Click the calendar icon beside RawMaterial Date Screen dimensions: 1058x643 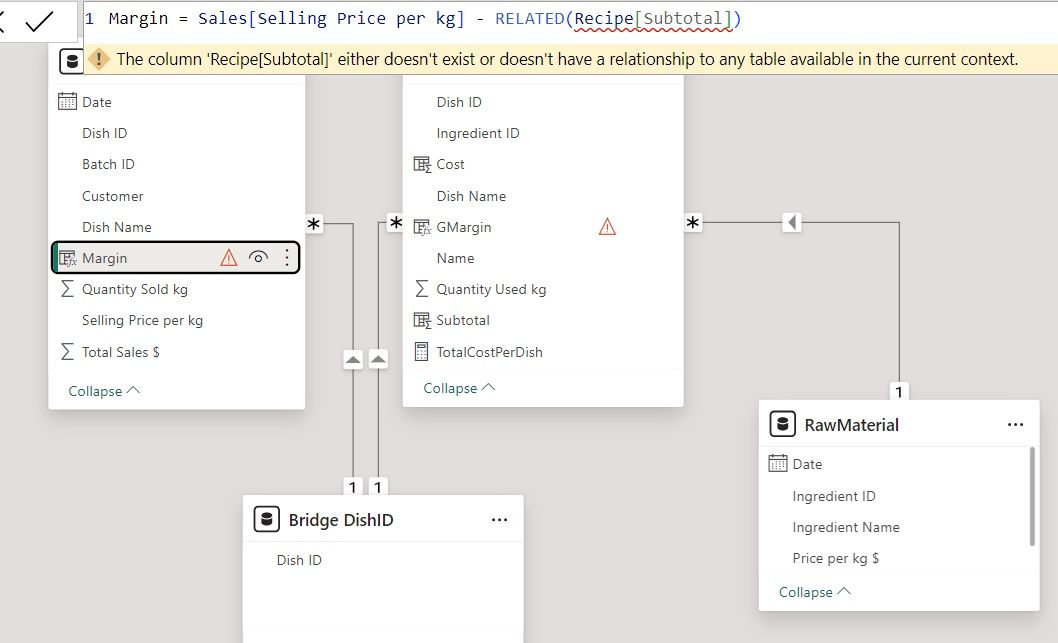point(778,464)
